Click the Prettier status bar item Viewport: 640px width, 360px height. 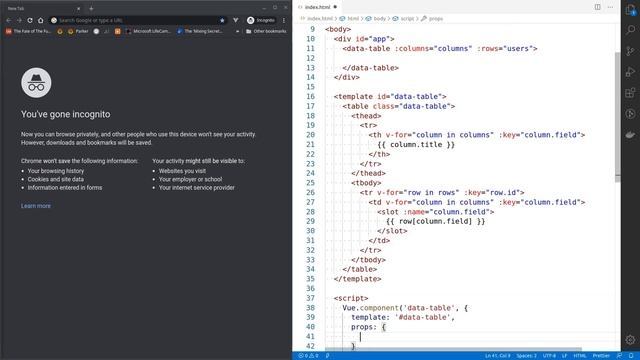tap(601, 356)
